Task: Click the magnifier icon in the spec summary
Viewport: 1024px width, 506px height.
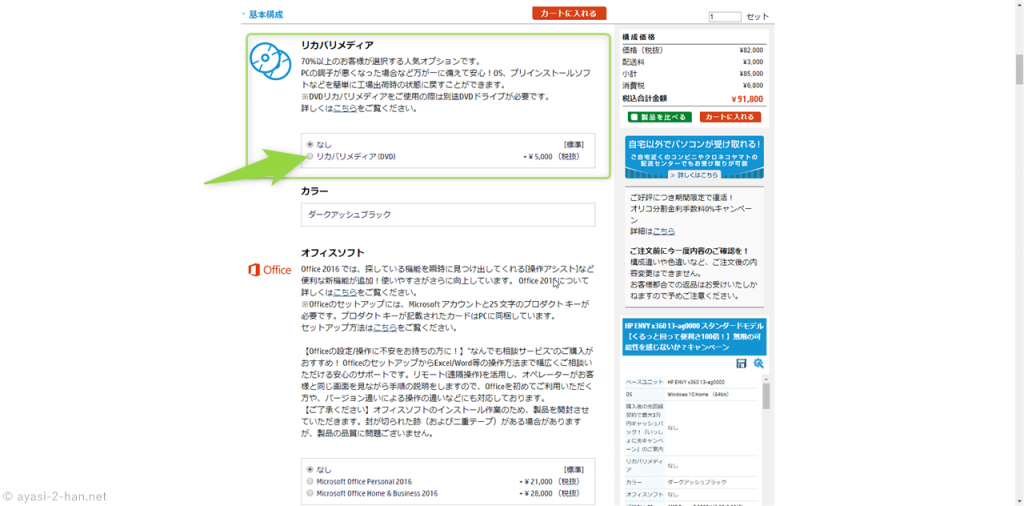Action: 759,364
